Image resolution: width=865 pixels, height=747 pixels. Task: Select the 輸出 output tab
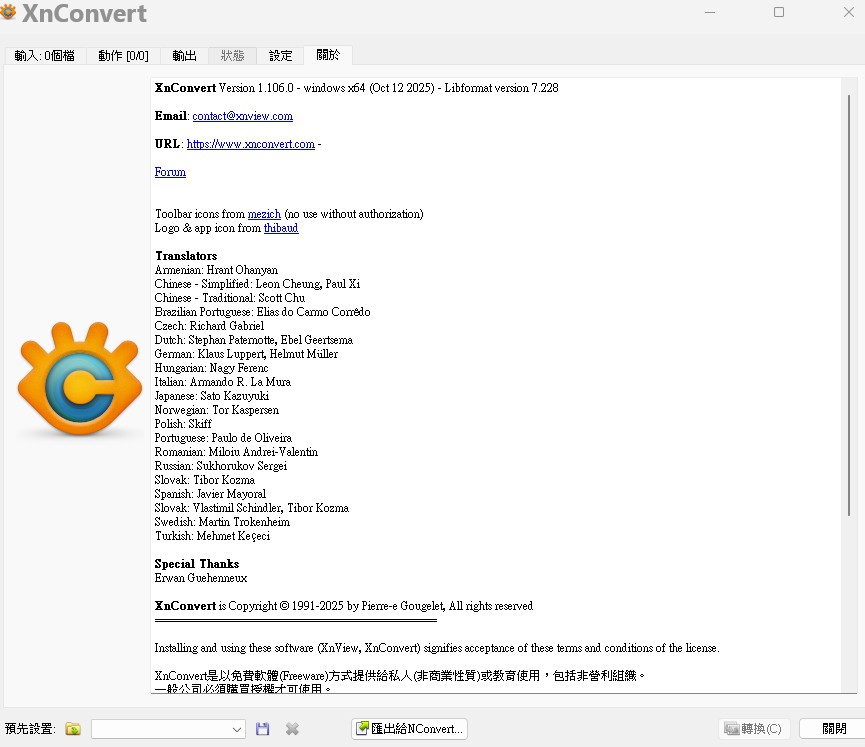click(x=184, y=56)
